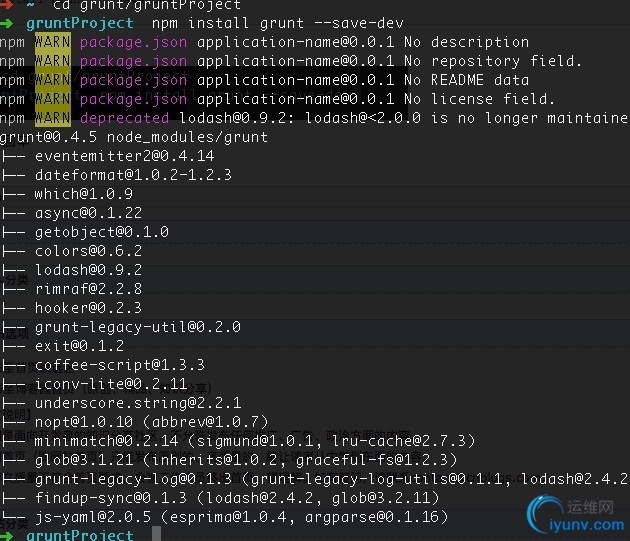Click iconv-lite@0.2.11 entry

(x=111, y=384)
